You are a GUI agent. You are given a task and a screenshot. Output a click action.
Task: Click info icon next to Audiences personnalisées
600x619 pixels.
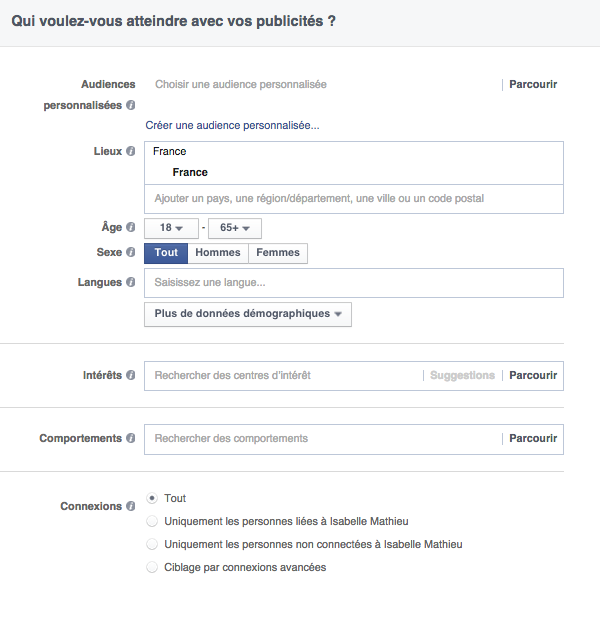[x=131, y=105]
